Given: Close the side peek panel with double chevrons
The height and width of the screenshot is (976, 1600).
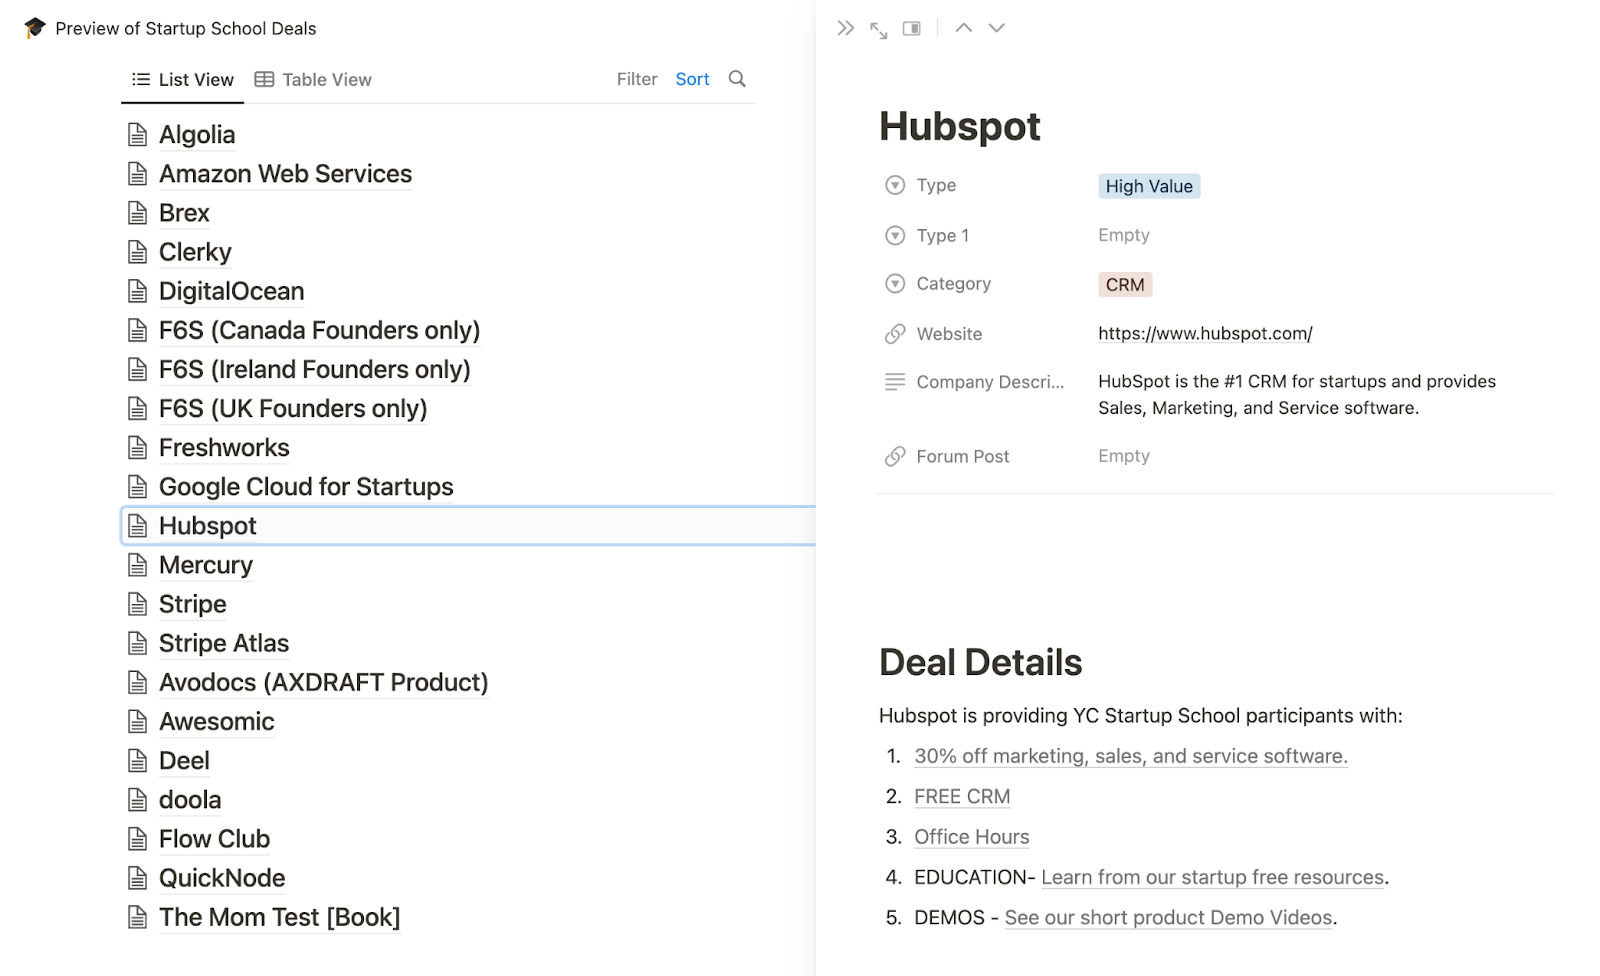Looking at the screenshot, I should pos(846,28).
